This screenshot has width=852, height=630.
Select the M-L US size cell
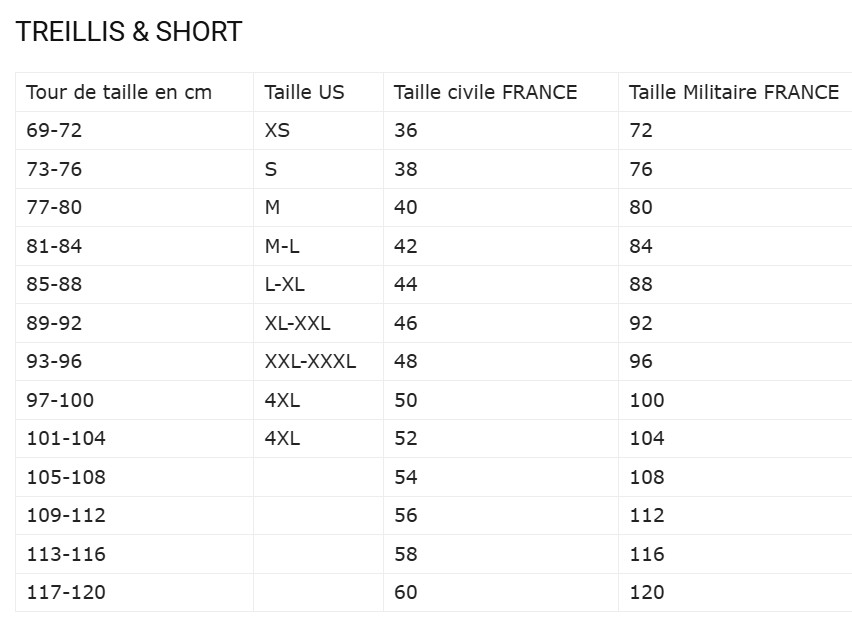pyautogui.click(x=284, y=246)
